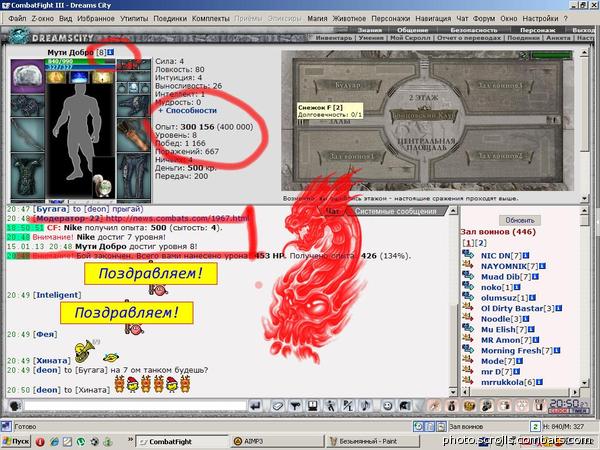Click the running figure icon in chat toolbar
Image resolution: width=600 pixels, height=450 pixels.
[330, 406]
